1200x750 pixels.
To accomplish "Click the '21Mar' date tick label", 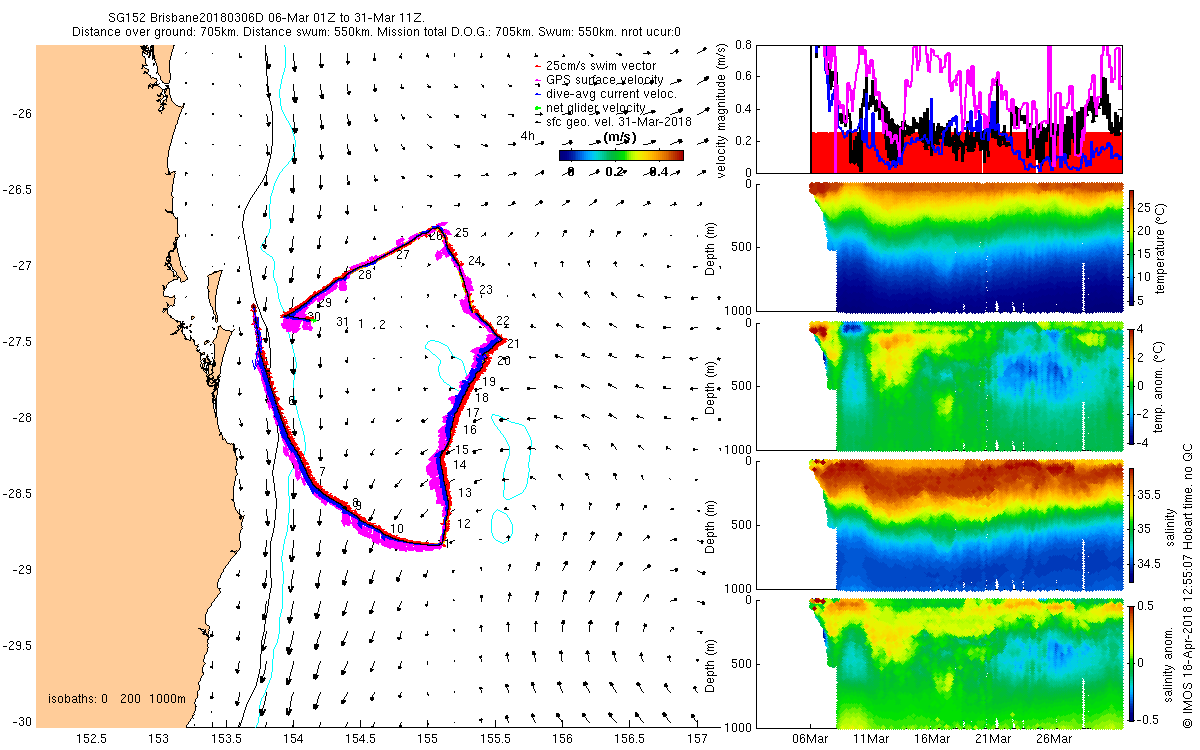I will [x=994, y=740].
